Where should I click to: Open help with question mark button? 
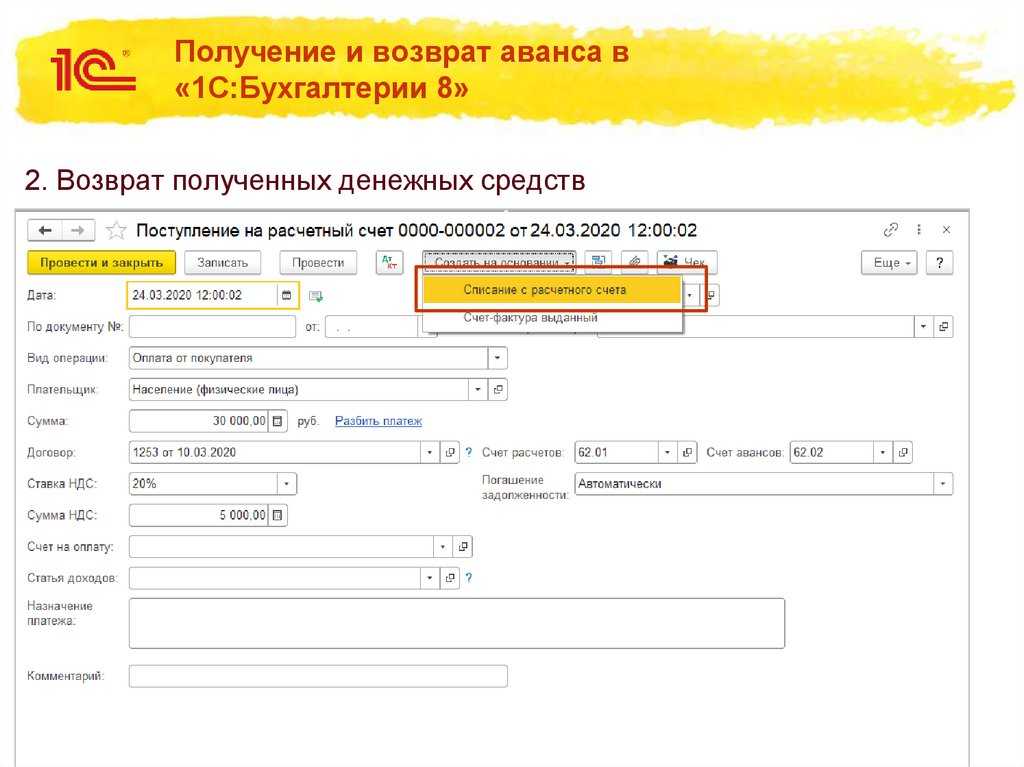[939, 263]
